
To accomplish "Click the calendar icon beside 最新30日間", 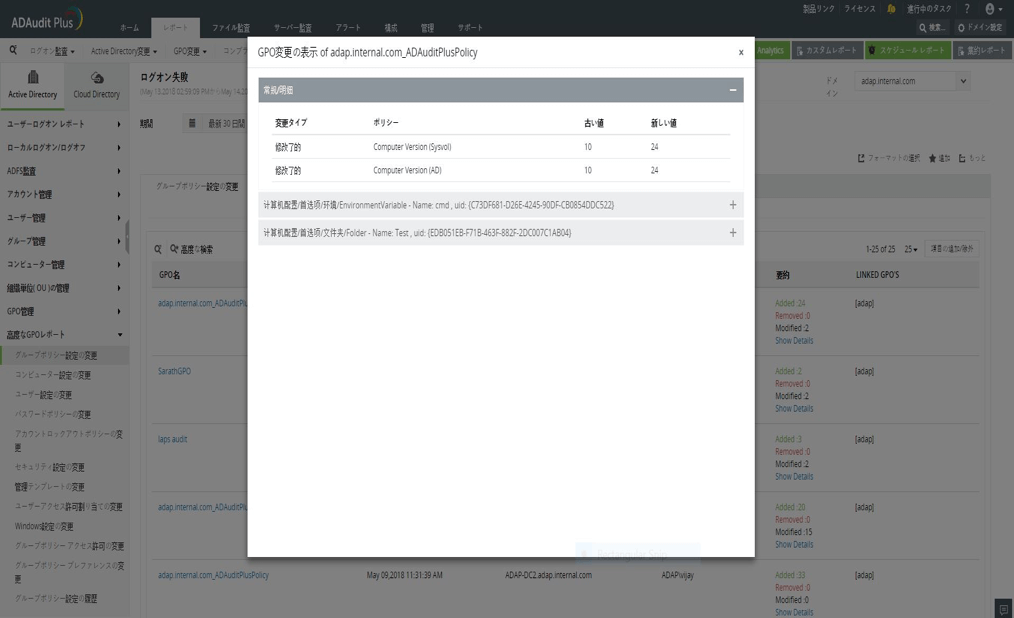I will click(192, 123).
